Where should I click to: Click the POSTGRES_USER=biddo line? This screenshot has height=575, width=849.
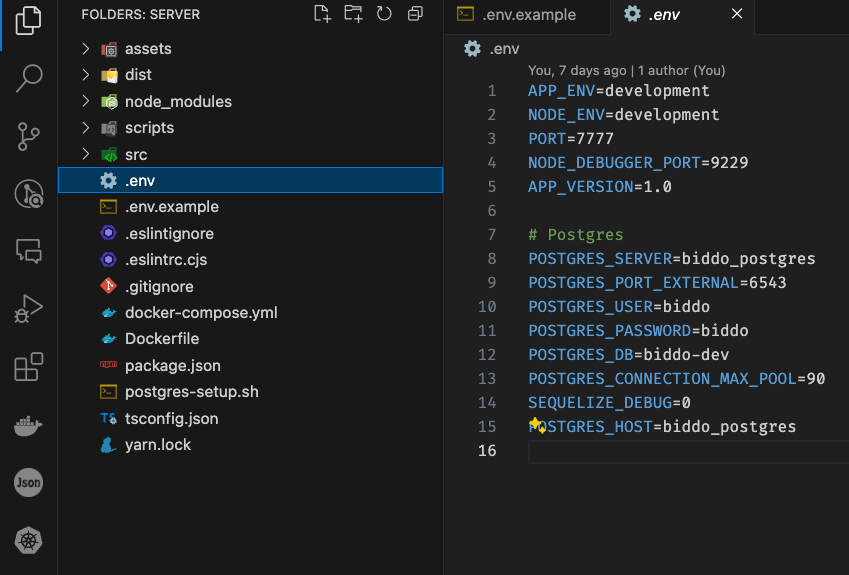tap(618, 306)
